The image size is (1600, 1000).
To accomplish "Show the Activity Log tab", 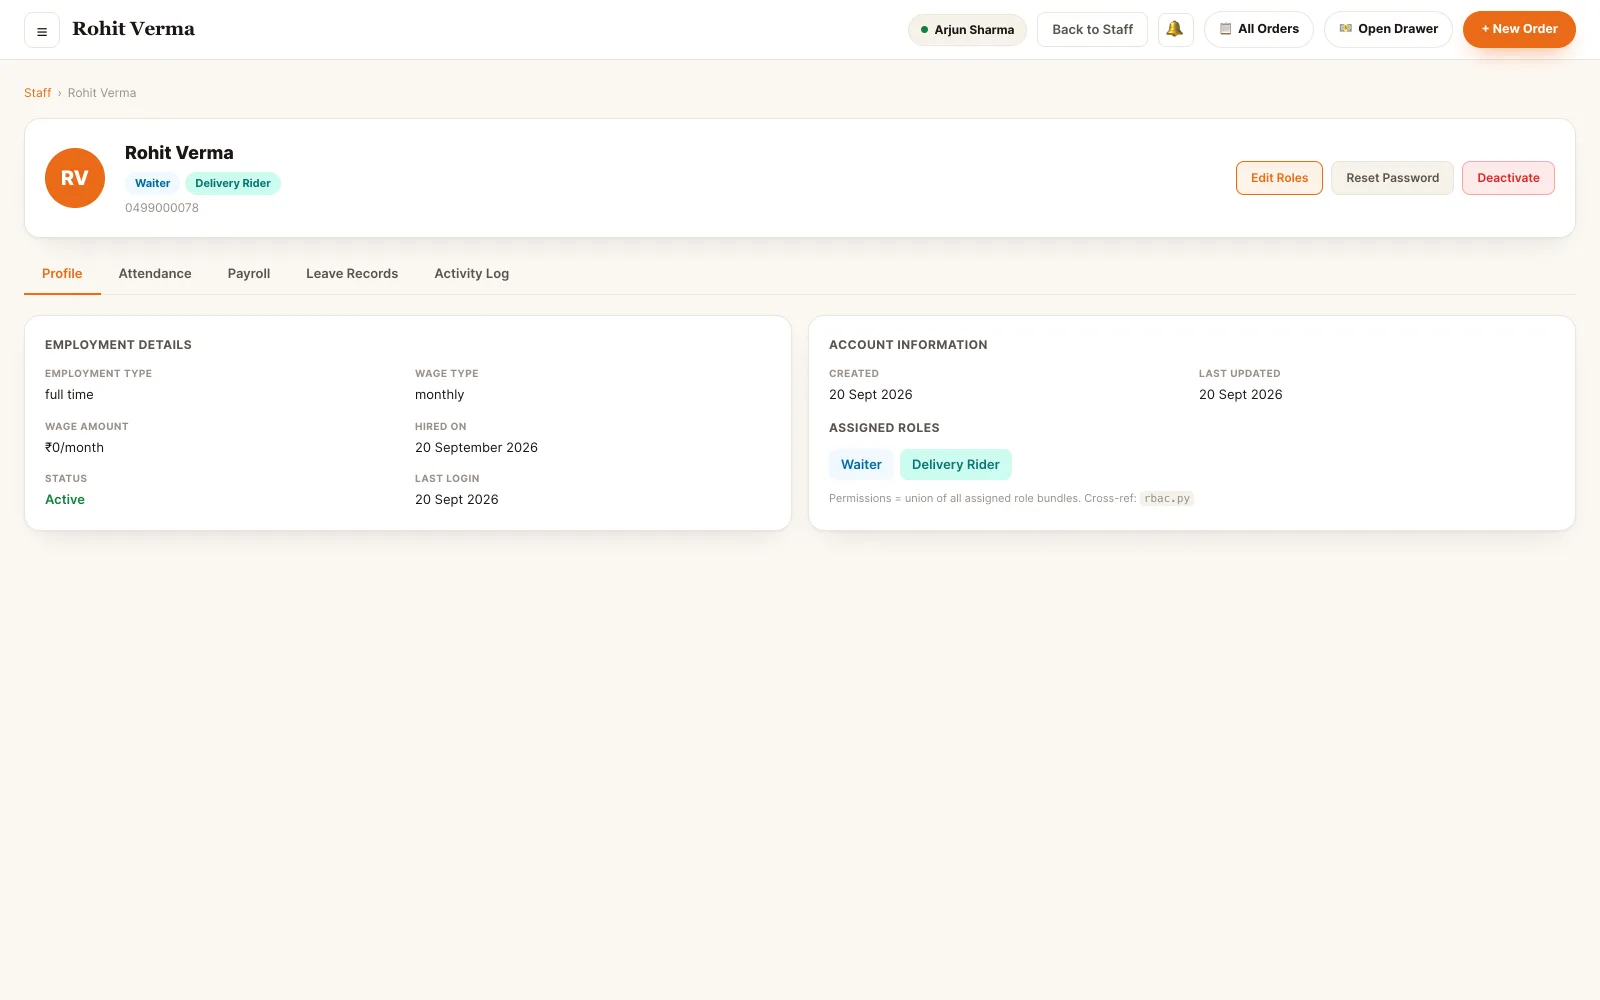I will [x=472, y=274].
